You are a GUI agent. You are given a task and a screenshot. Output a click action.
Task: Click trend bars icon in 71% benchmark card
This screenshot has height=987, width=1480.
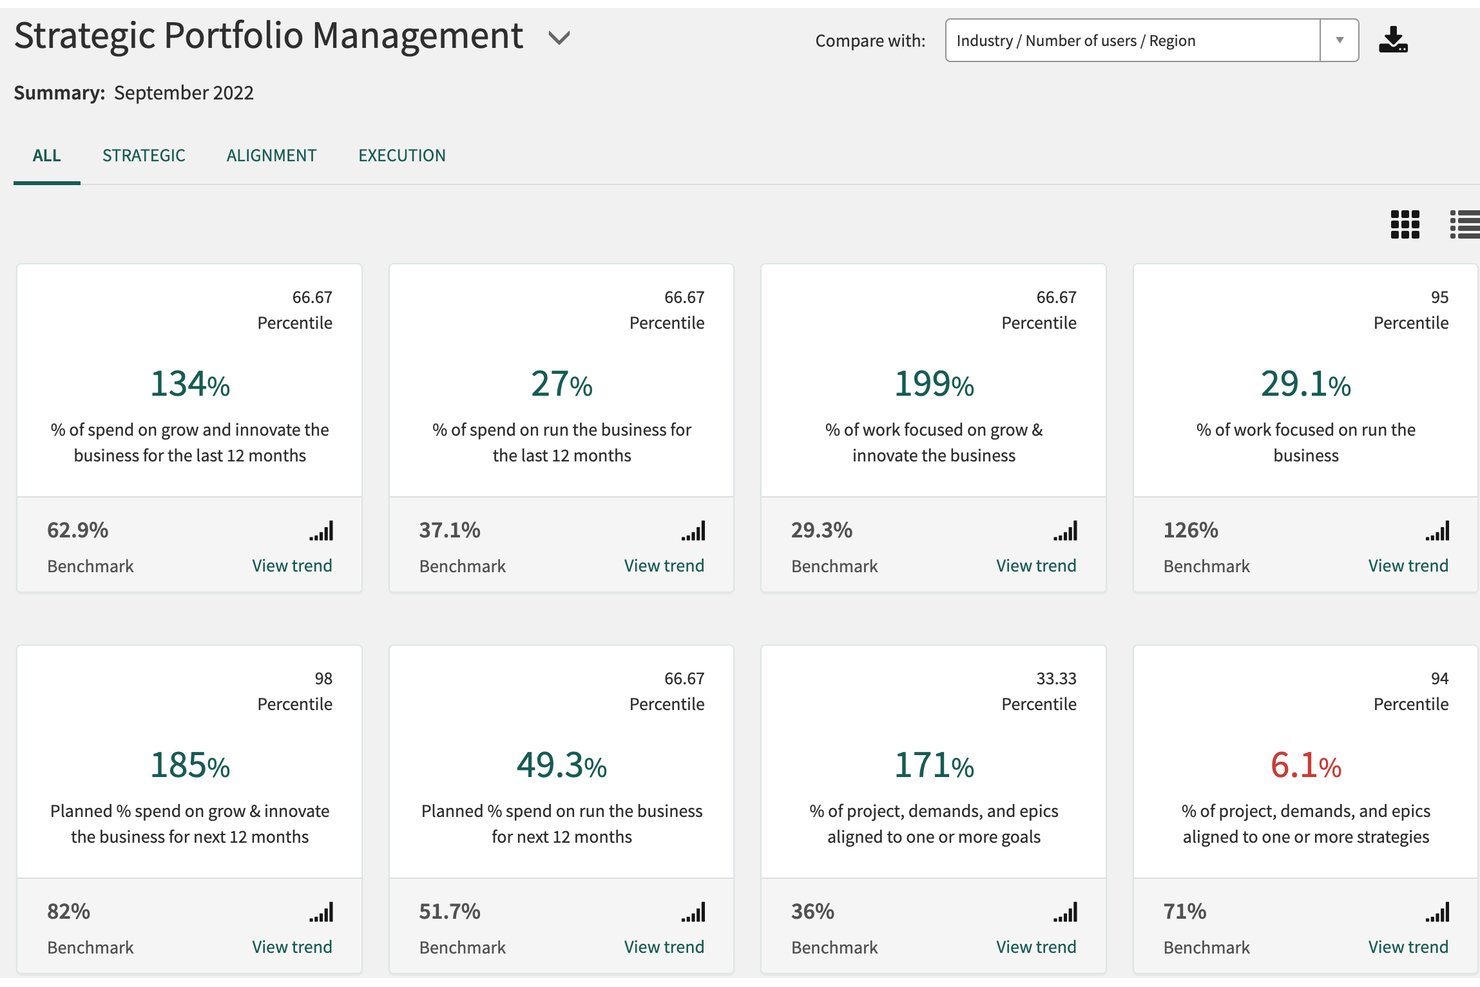point(1437,912)
